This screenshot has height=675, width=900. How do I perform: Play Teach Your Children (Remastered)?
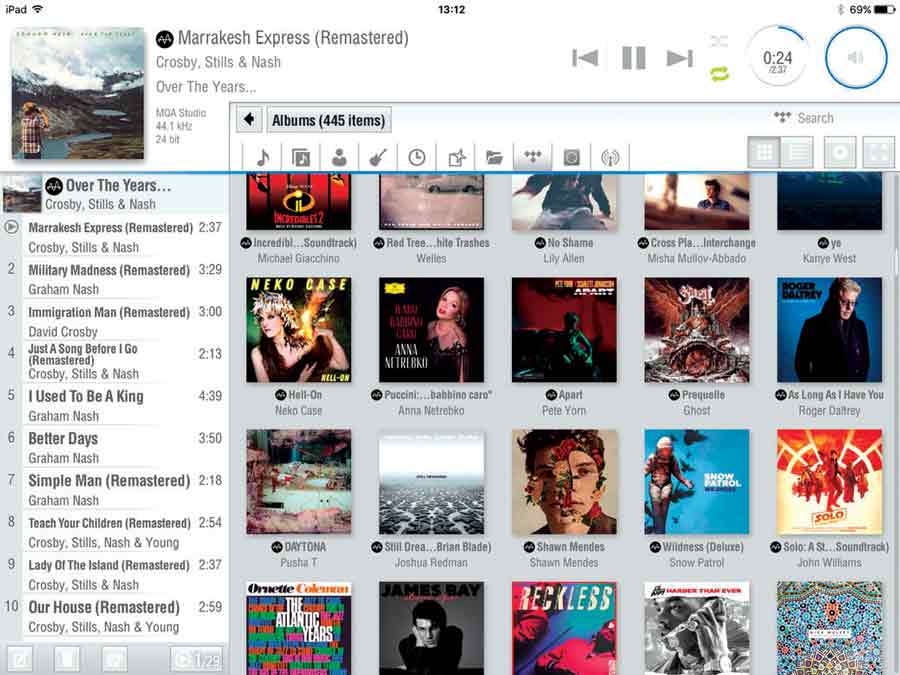(114, 532)
